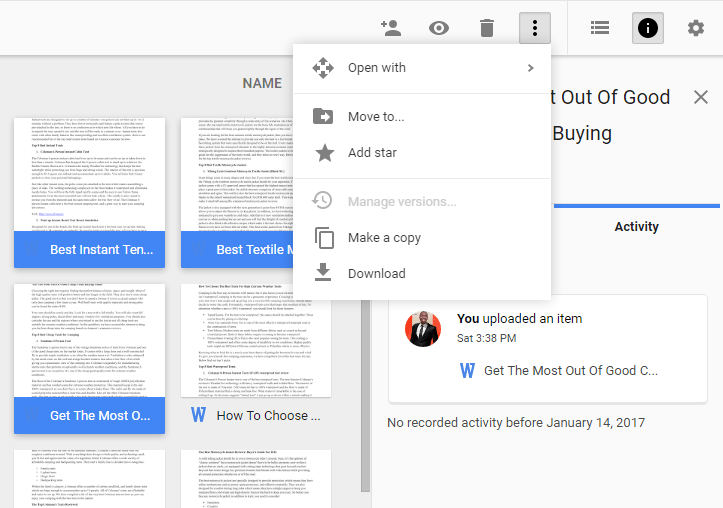Click the preview eye icon
This screenshot has width=723, height=508.
tap(439, 28)
